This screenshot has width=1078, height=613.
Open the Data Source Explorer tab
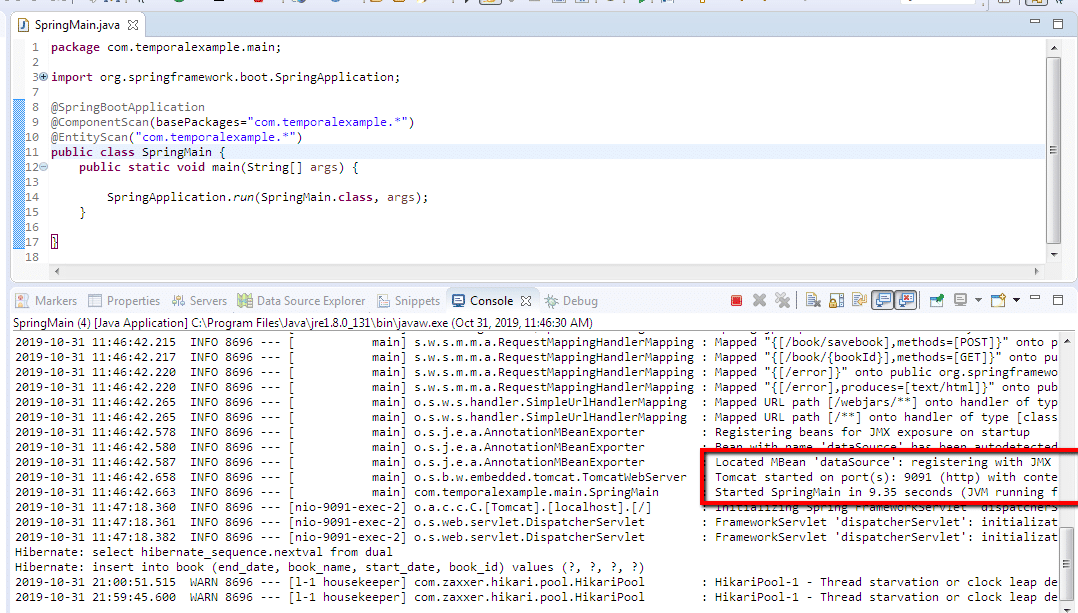302,301
